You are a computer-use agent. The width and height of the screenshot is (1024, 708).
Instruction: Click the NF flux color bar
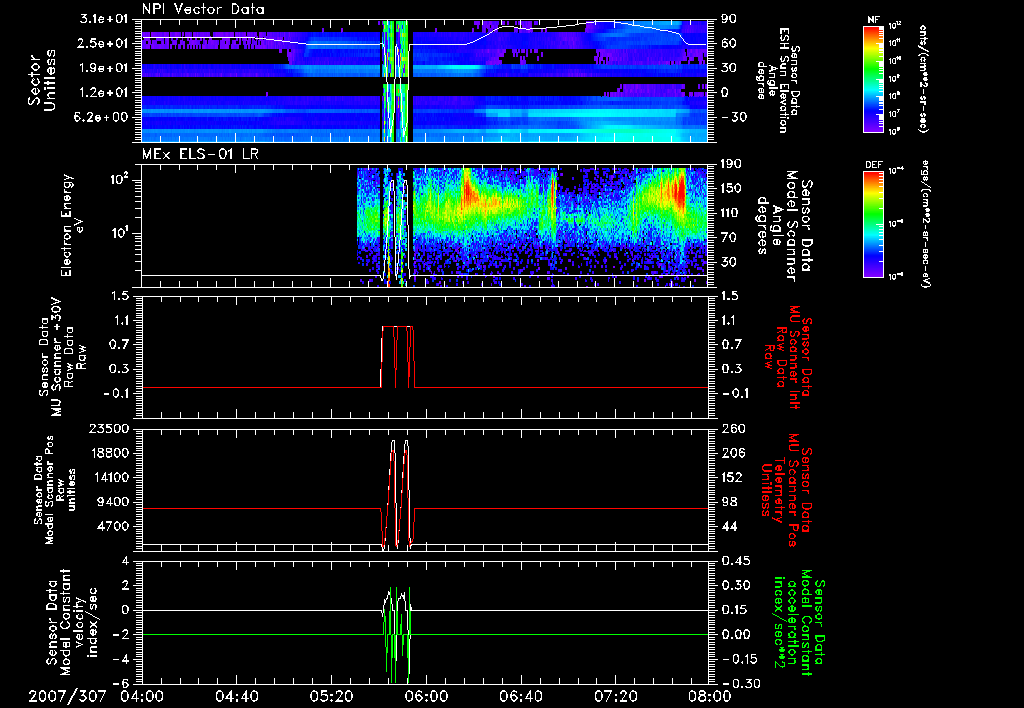(x=874, y=78)
